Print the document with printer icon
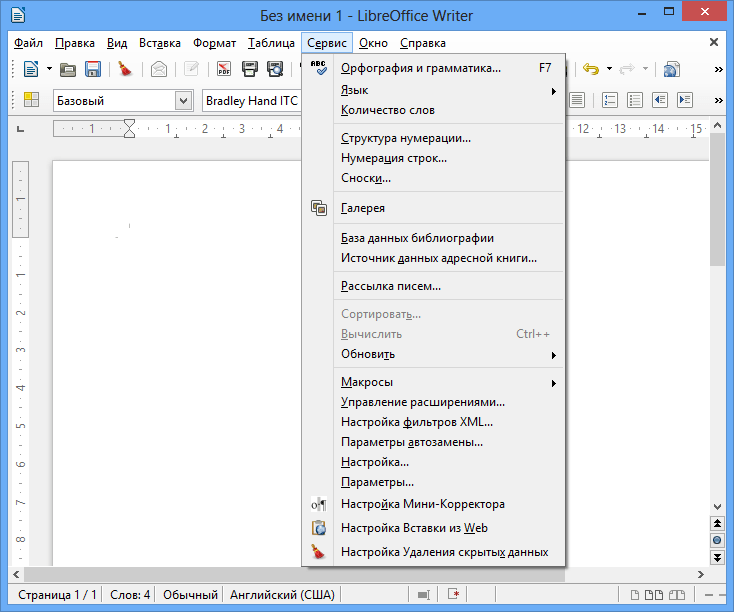Screen dimensions: 734x612 pyautogui.click(x=250, y=69)
